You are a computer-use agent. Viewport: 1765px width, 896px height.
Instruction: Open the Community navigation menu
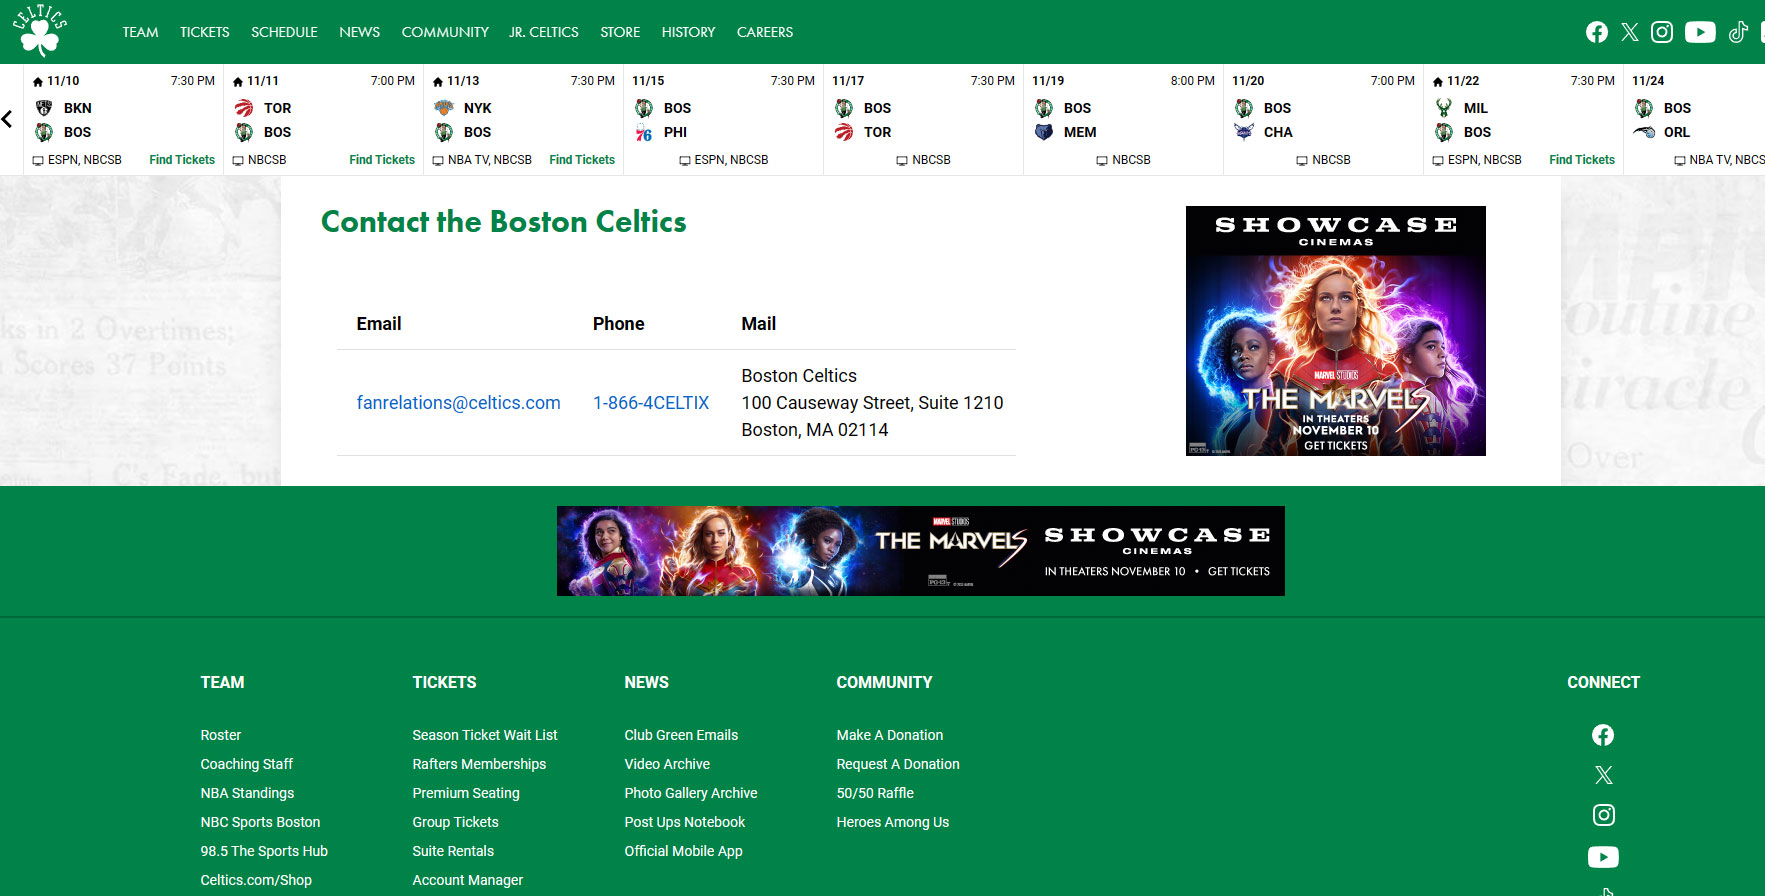pos(445,32)
